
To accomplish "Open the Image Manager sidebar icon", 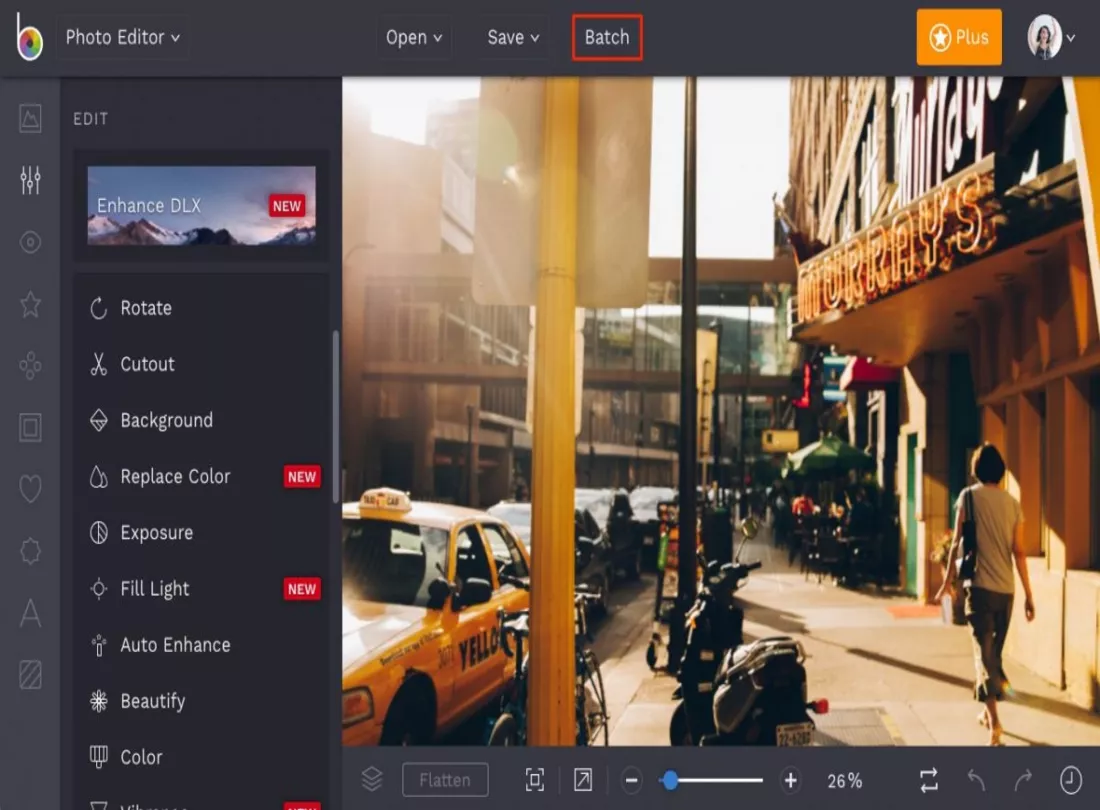I will (30, 119).
